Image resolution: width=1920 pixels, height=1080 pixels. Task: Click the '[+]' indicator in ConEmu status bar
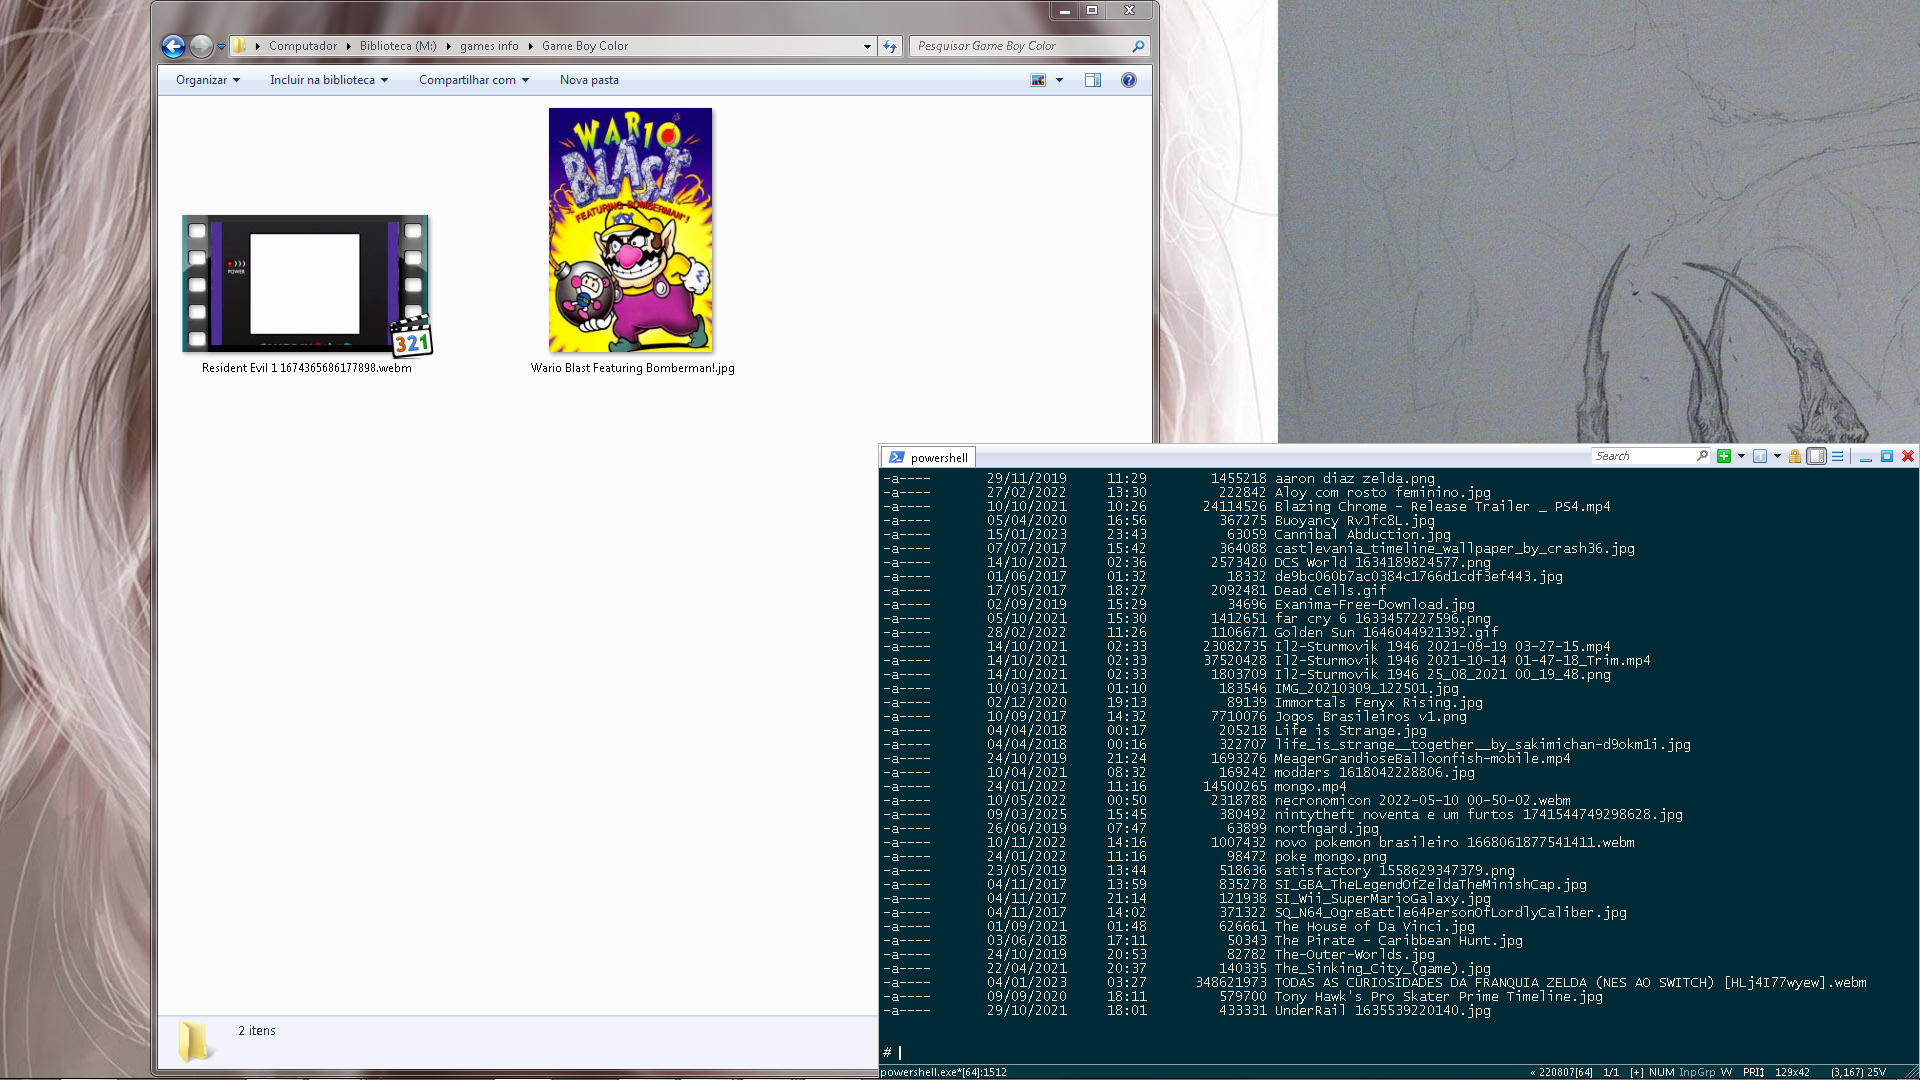(x=1636, y=1072)
